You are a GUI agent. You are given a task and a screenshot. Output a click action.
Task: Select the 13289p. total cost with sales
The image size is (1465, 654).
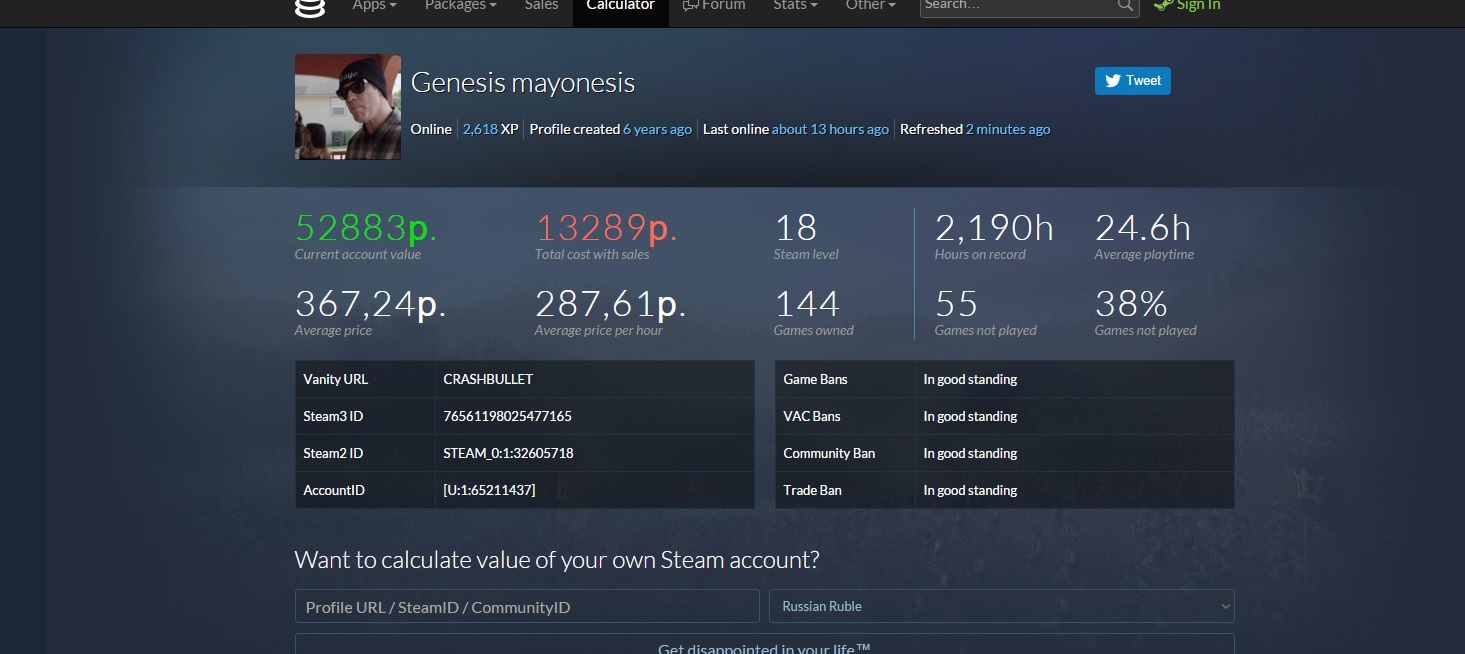606,228
